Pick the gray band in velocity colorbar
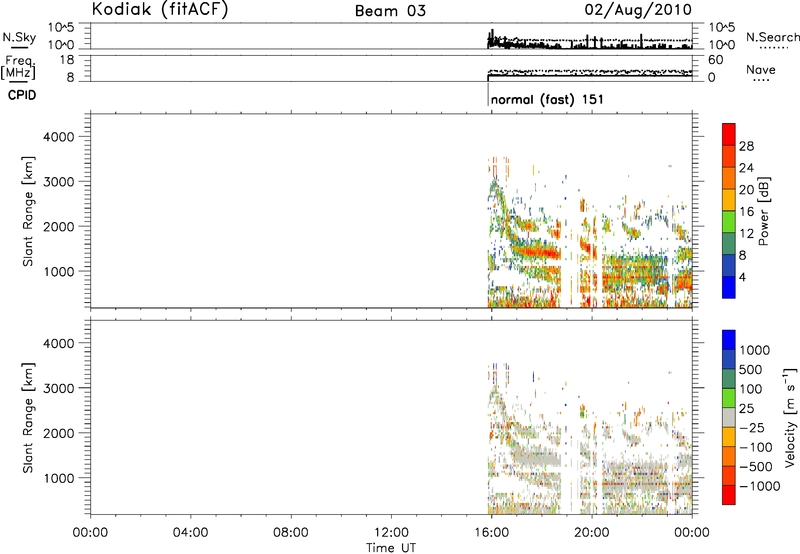The image size is (800, 554). [729, 417]
